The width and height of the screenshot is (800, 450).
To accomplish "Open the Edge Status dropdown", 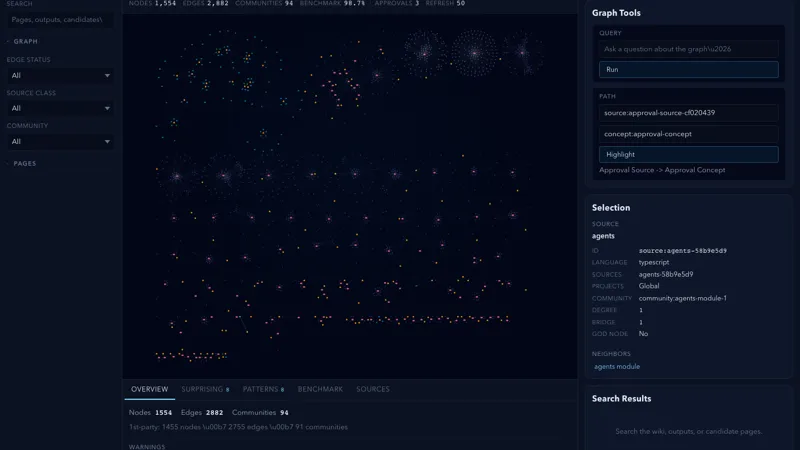I will click(60, 76).
